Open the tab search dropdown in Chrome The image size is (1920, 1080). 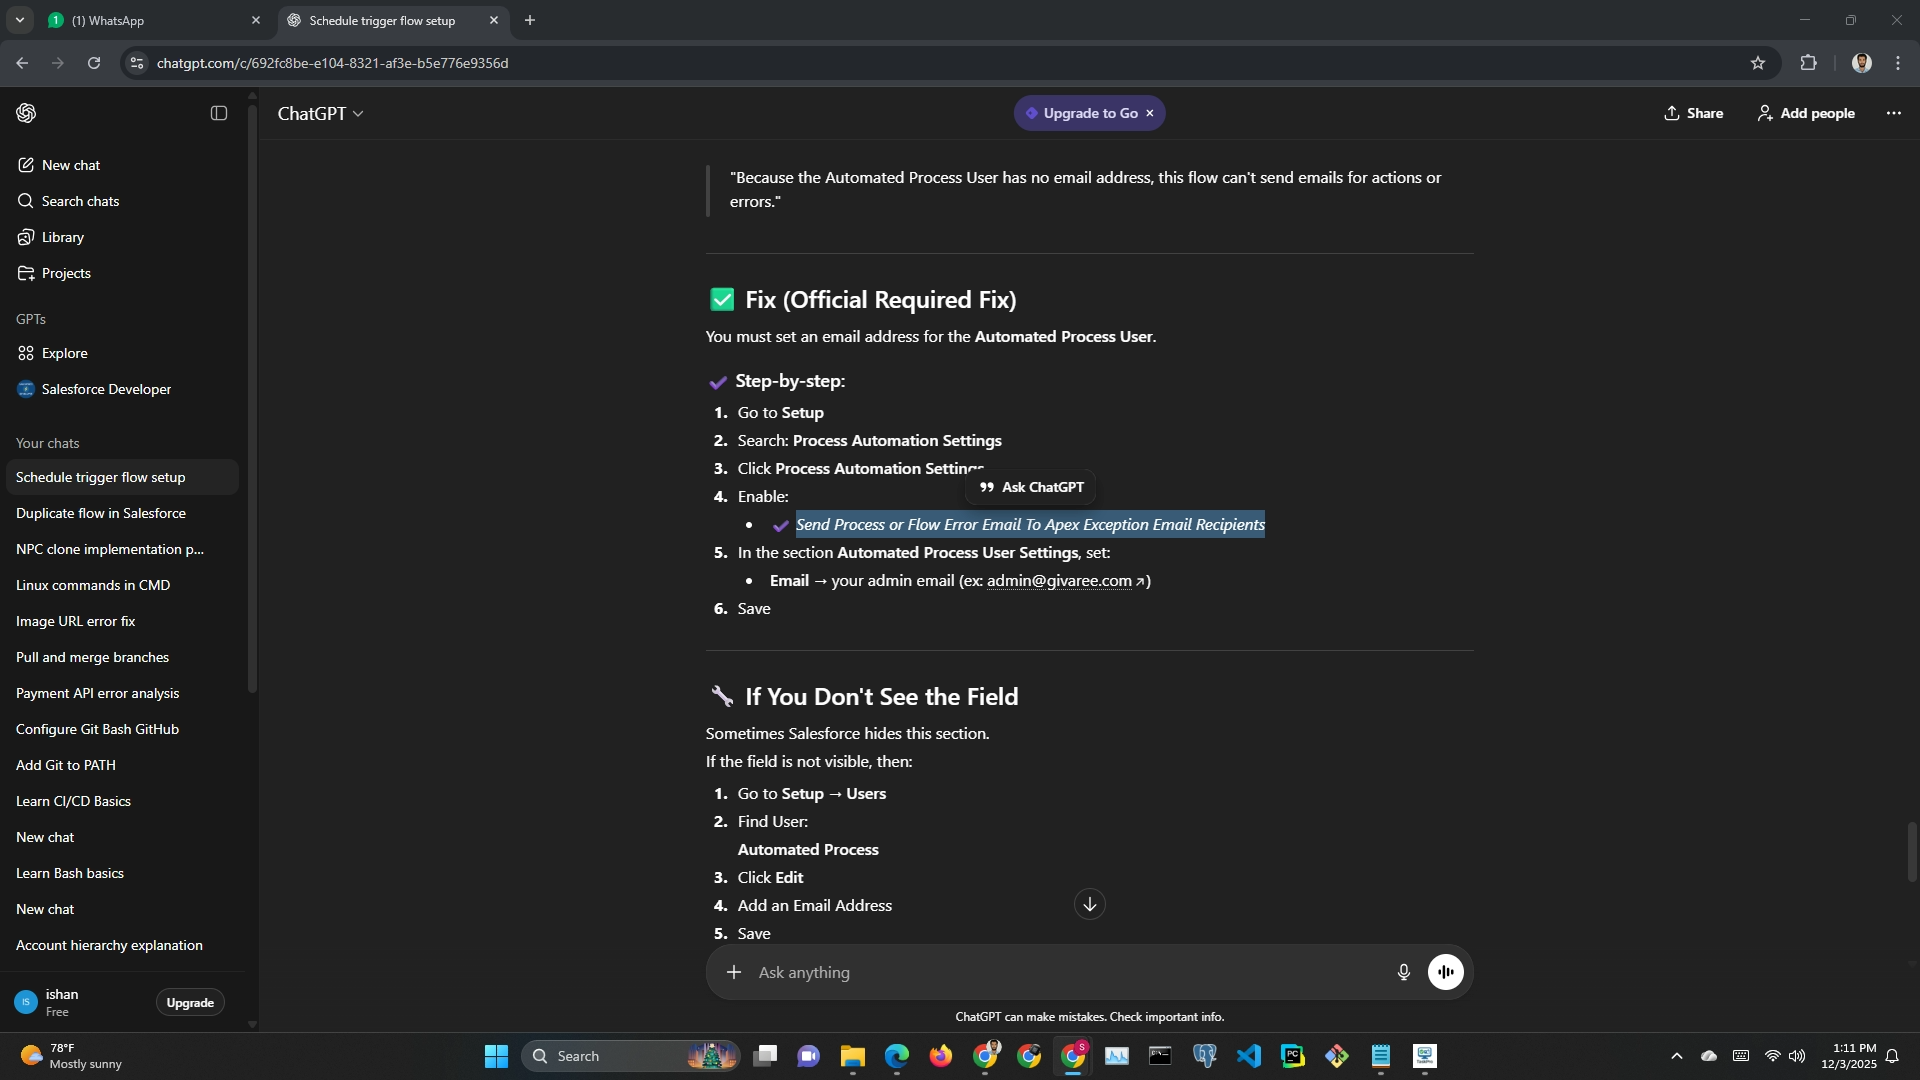click(19, 20)
